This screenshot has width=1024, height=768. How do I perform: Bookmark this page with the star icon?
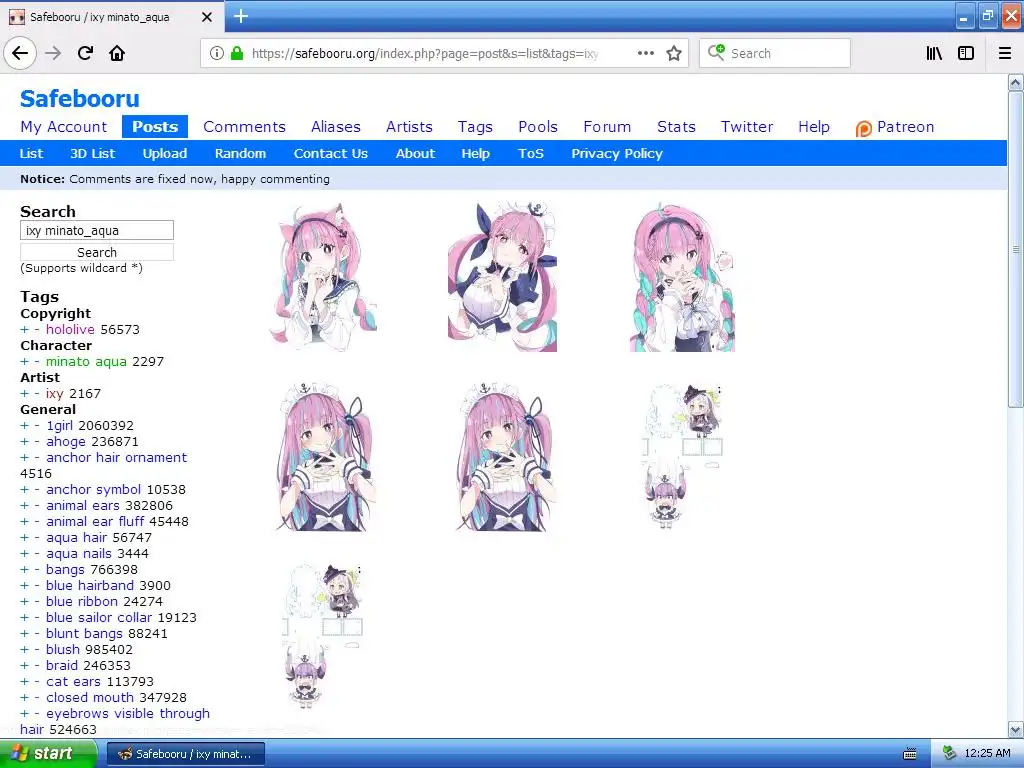[674, 53]
